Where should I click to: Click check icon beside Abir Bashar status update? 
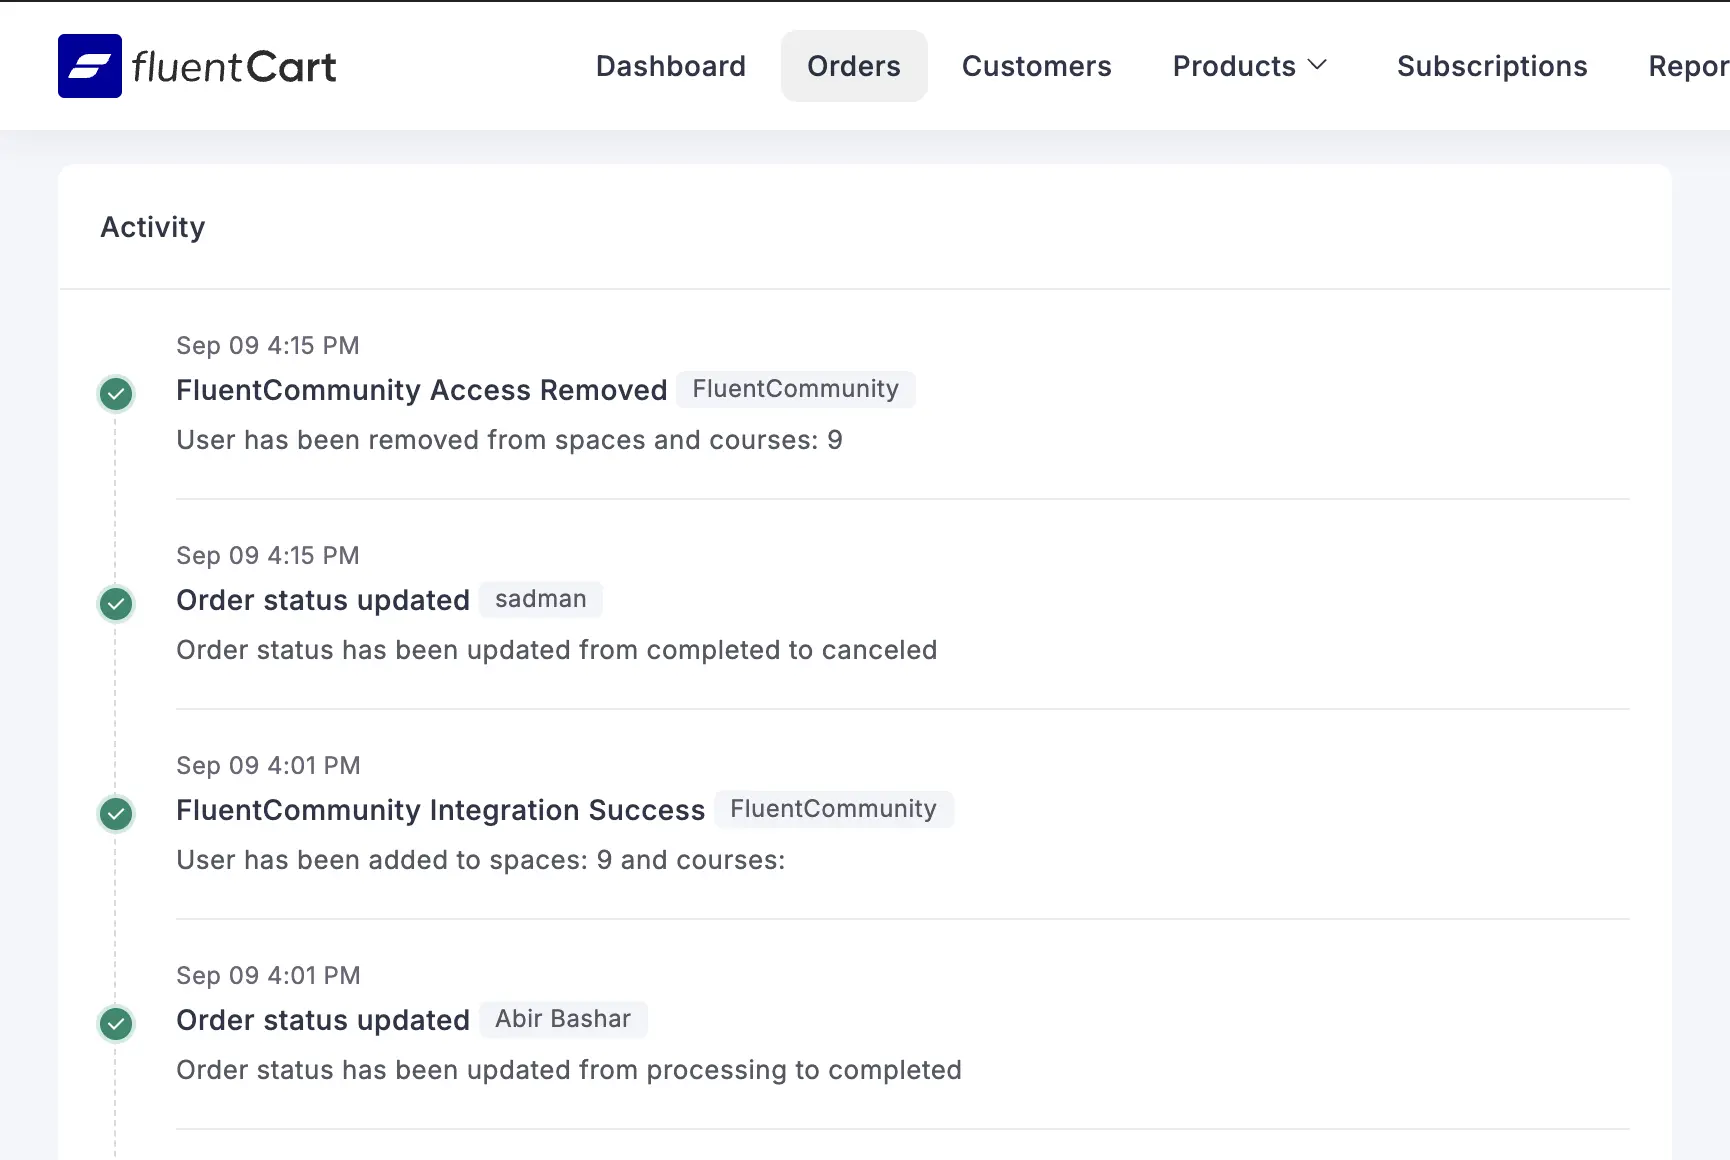(x=116, y=1024)
